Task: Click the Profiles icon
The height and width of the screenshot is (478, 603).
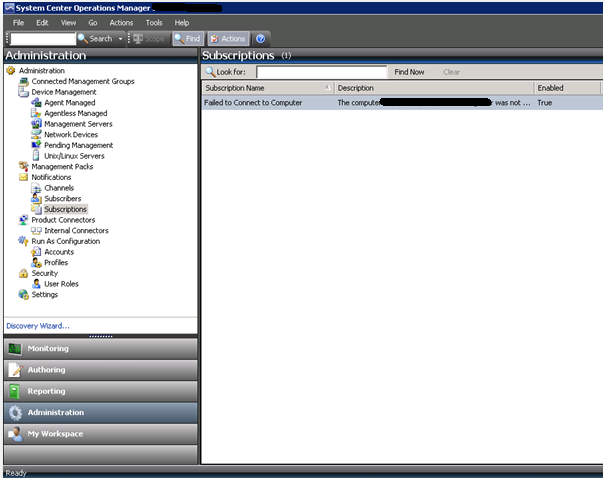Action: tap(36, 262)
